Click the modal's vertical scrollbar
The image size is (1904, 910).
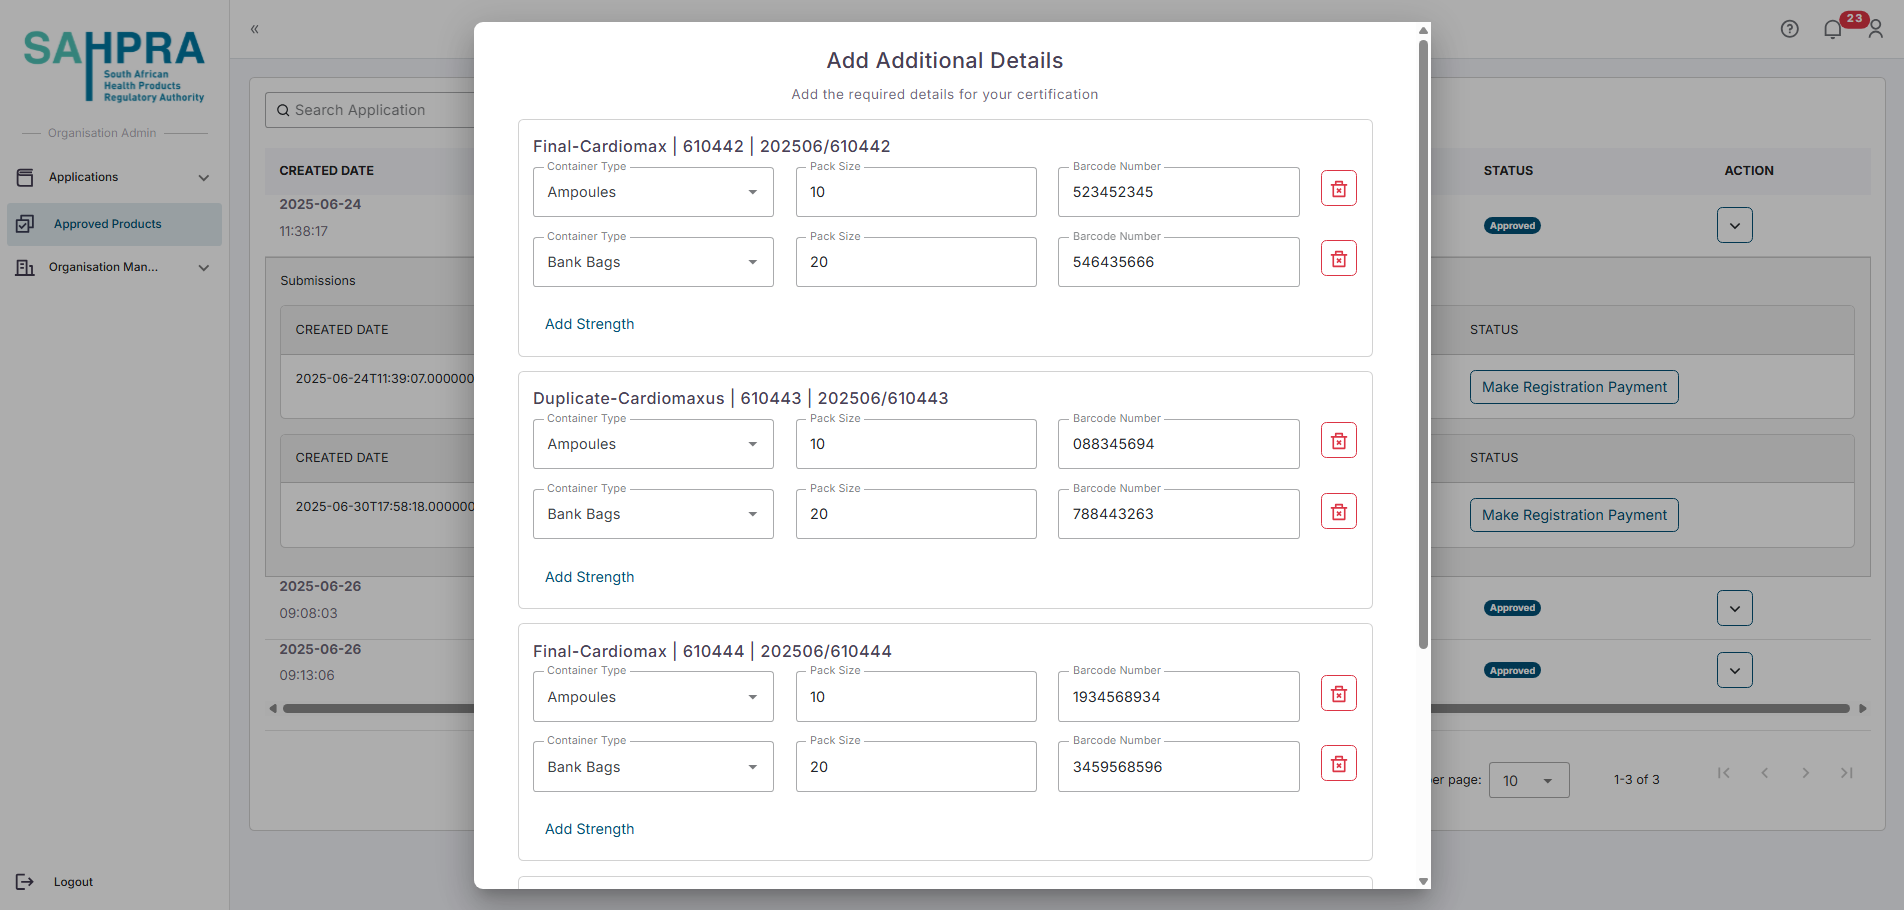1423,340
